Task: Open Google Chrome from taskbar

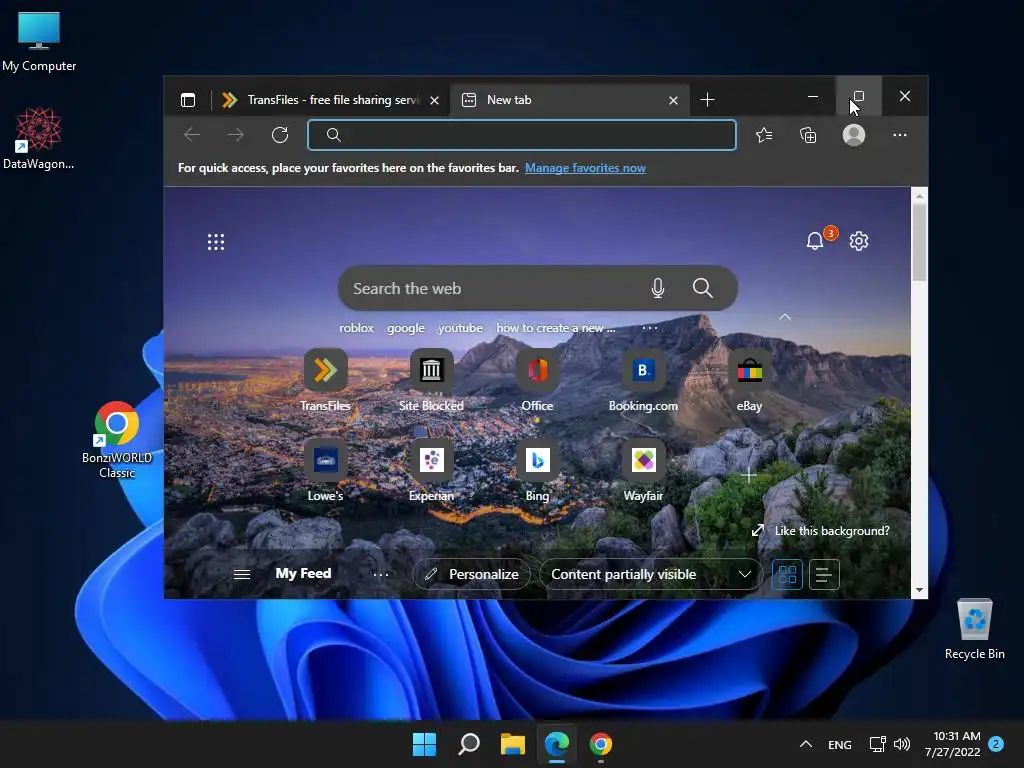Action: coord(601,744)
